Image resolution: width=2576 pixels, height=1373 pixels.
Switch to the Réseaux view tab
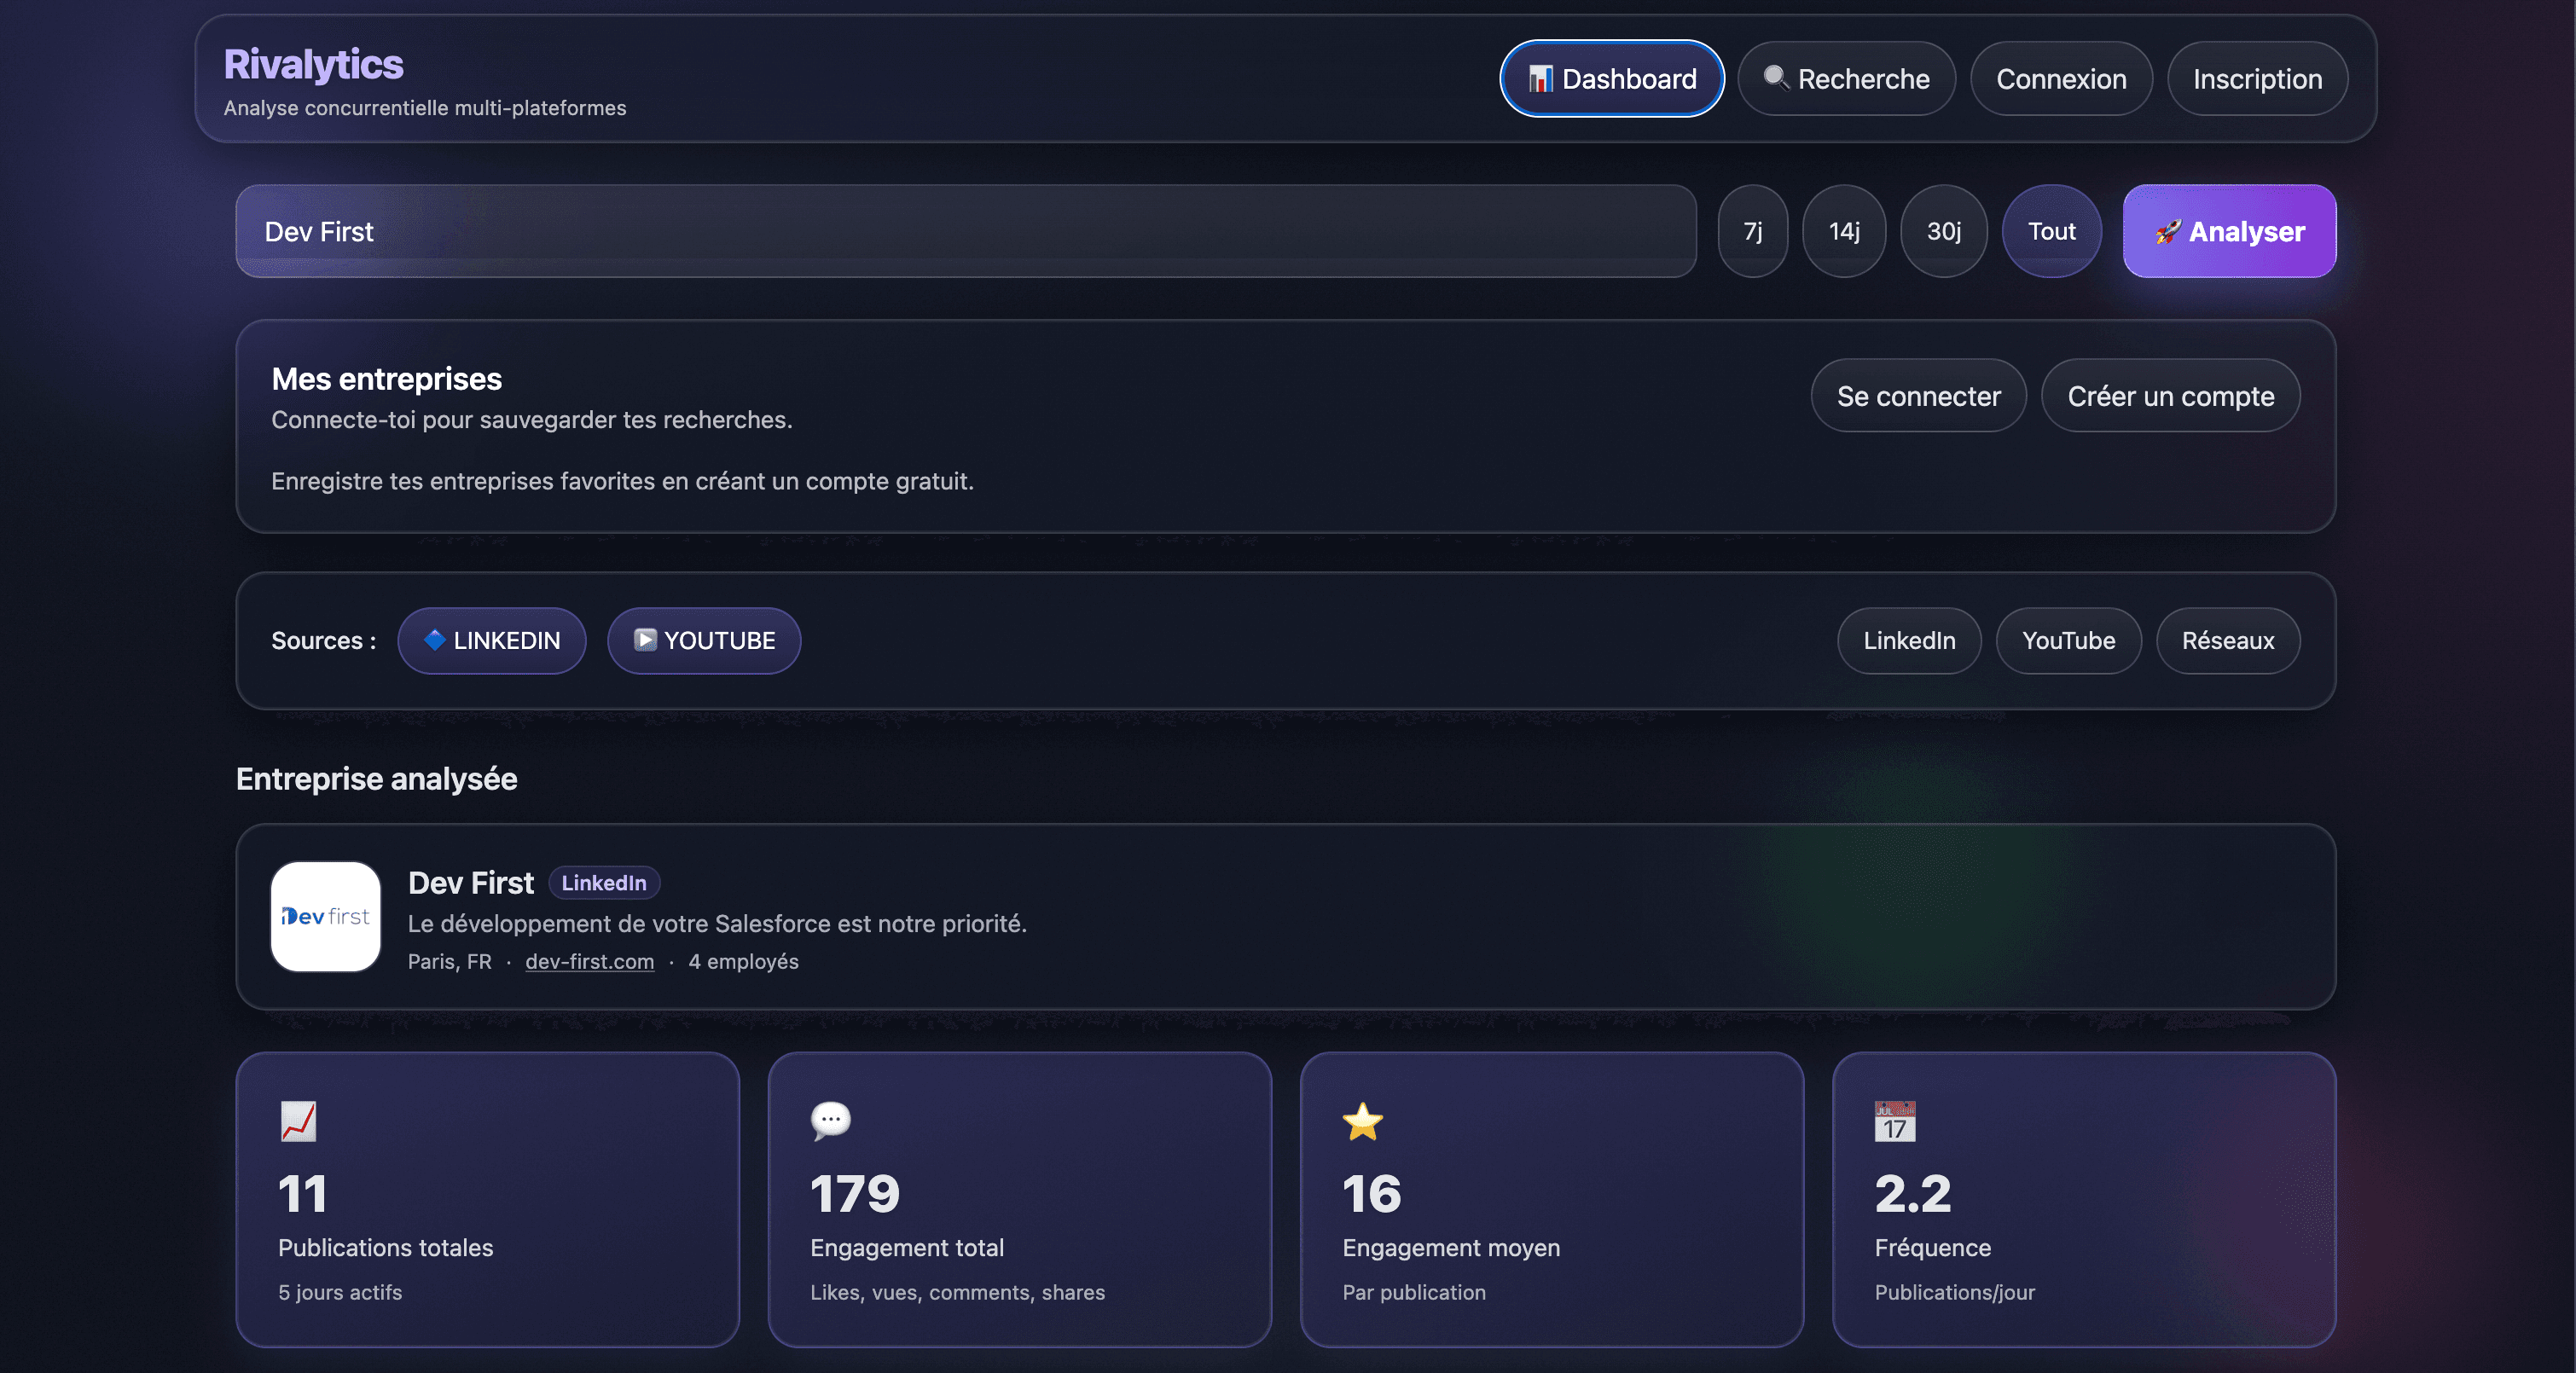(2227, 641)
